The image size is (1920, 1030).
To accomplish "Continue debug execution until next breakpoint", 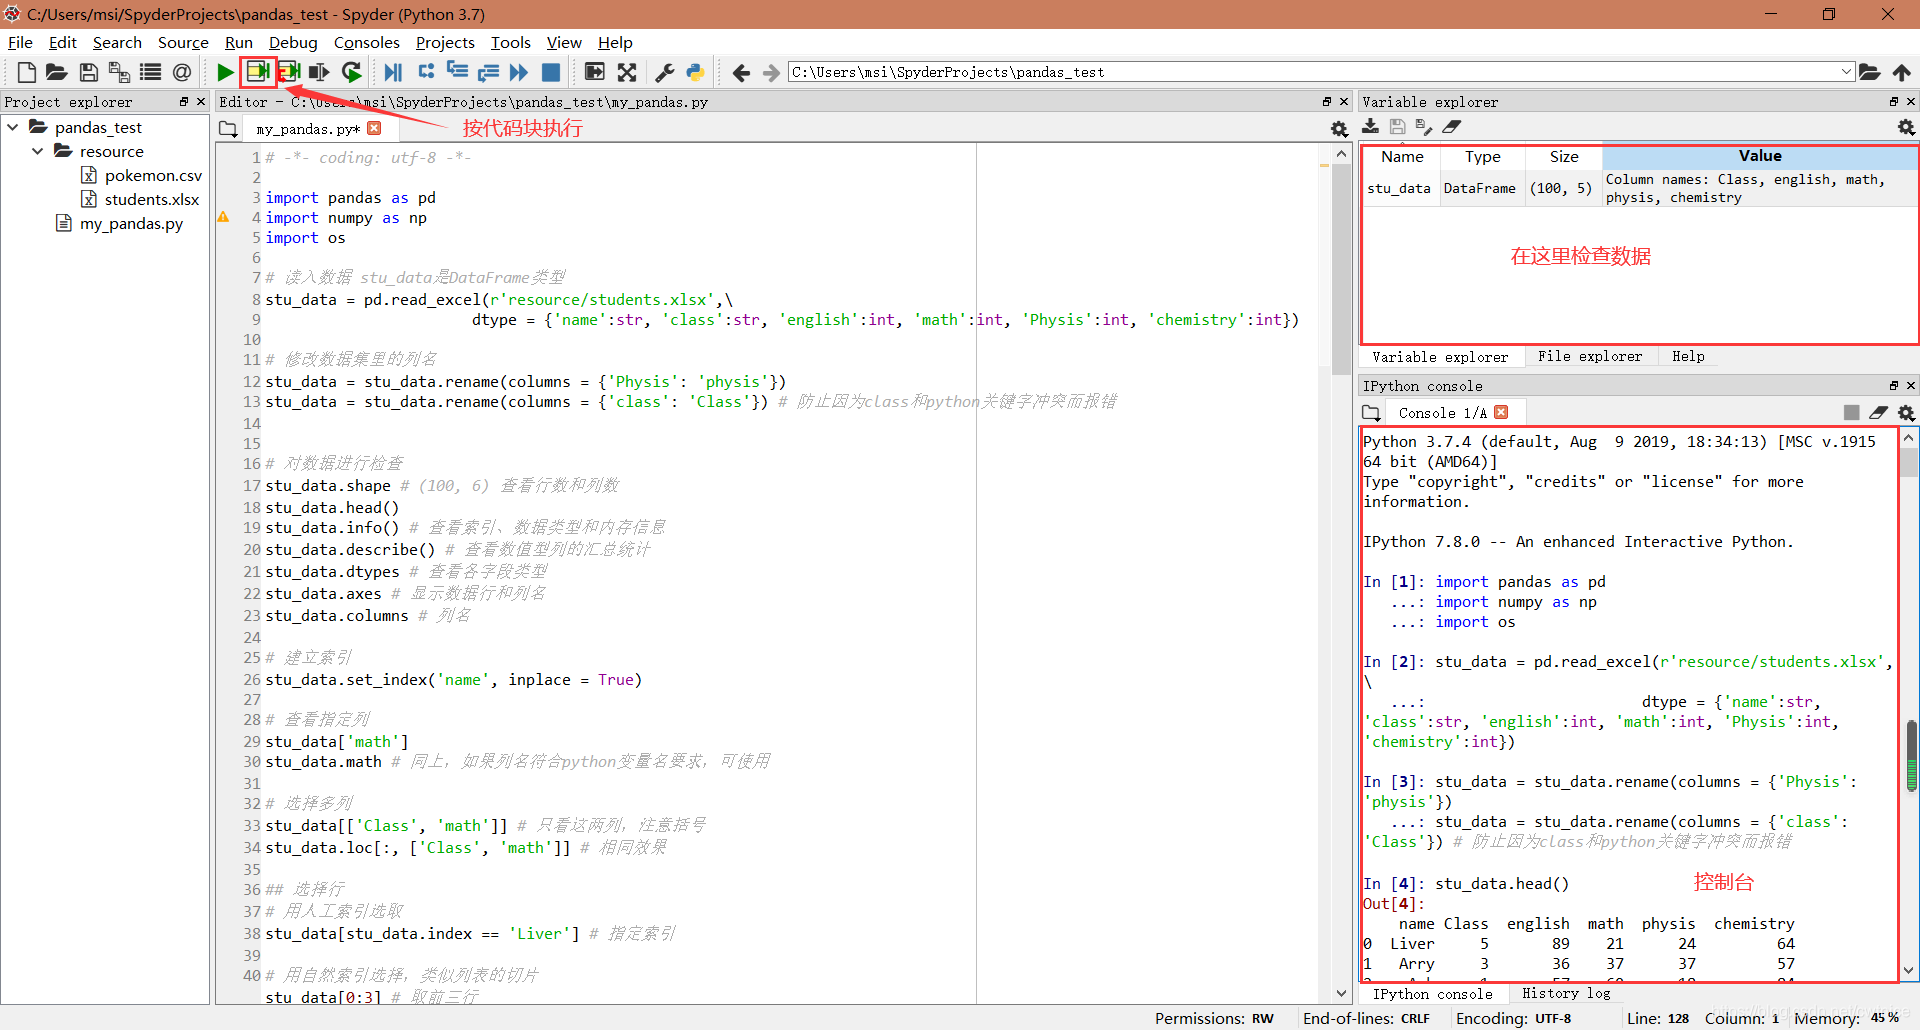I will (519, 72).
